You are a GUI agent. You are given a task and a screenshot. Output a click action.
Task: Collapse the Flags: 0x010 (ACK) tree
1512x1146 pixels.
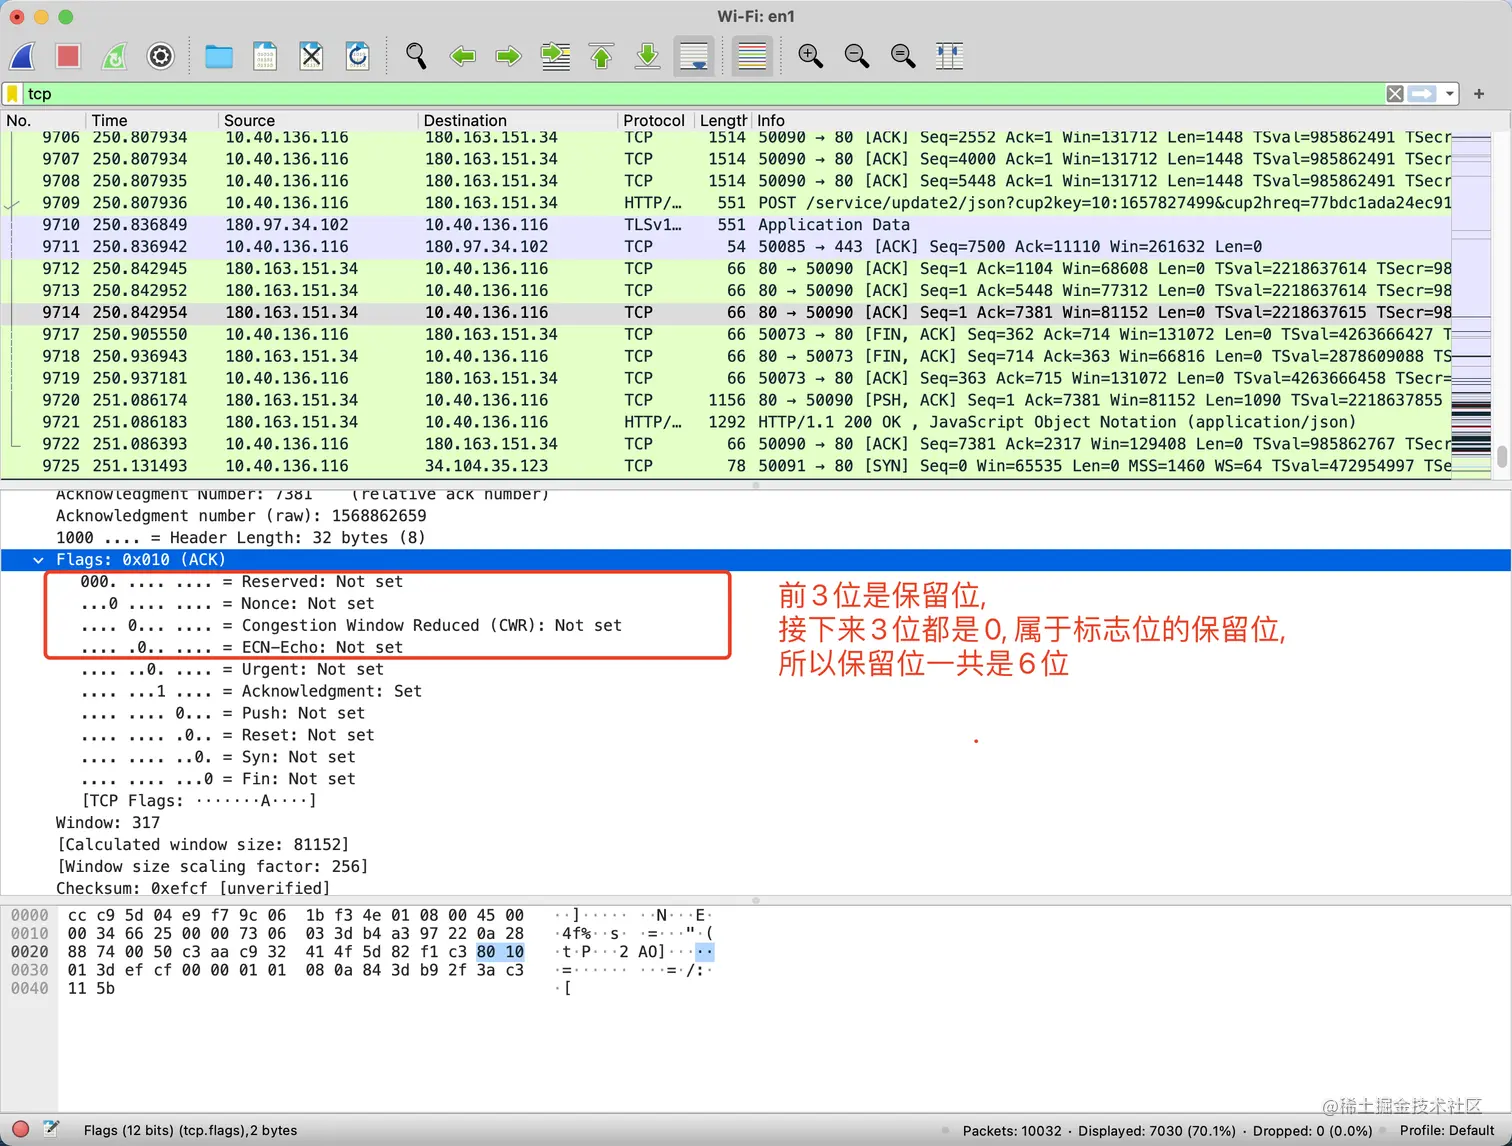click(x=38, y=560)
